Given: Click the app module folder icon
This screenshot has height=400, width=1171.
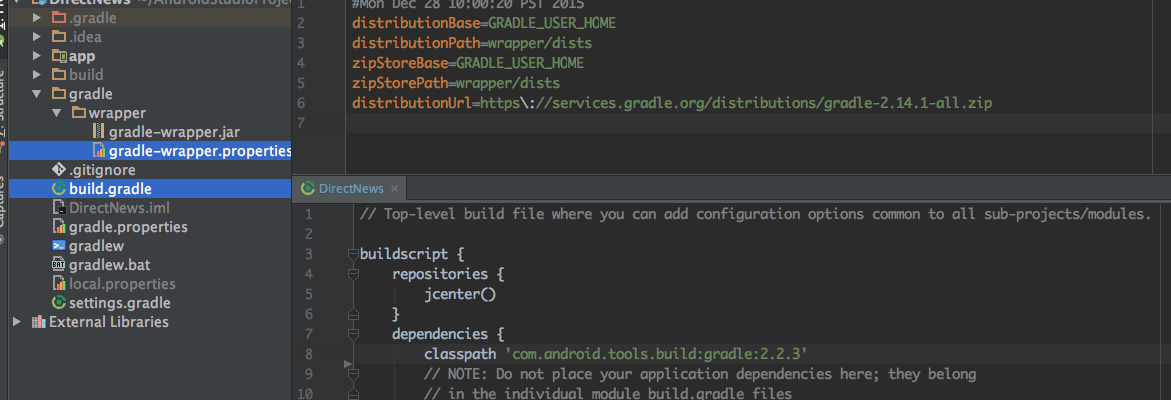Looking at the screenshot, I should coord(58,56).
